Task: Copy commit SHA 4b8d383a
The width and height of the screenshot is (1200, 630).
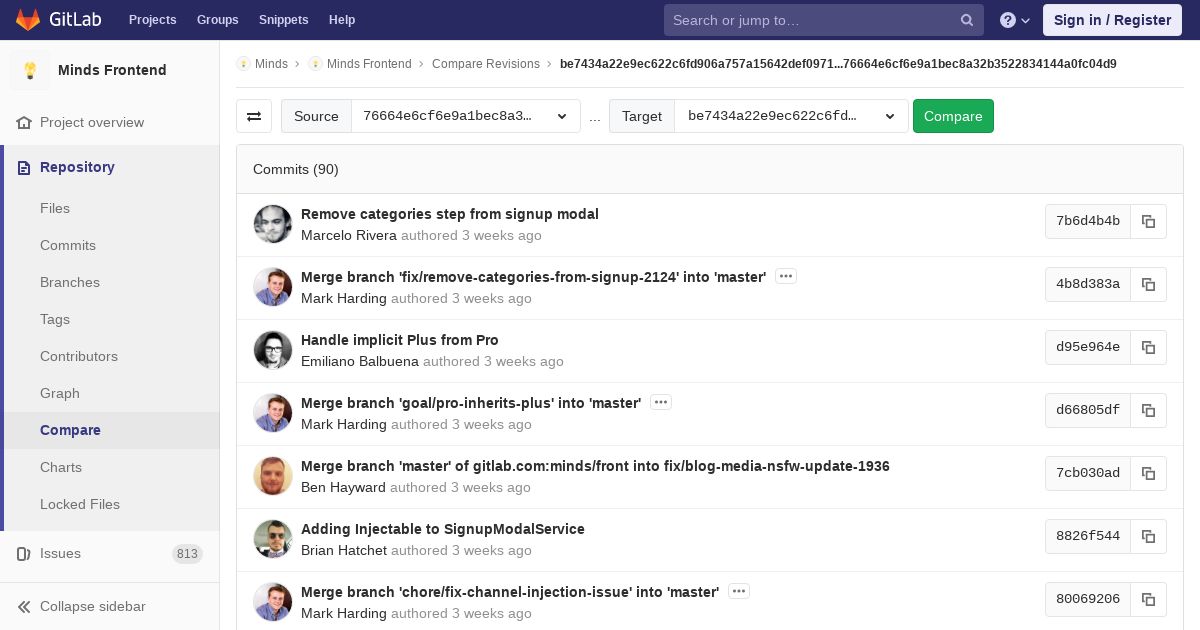Action: pos(1148,284)
